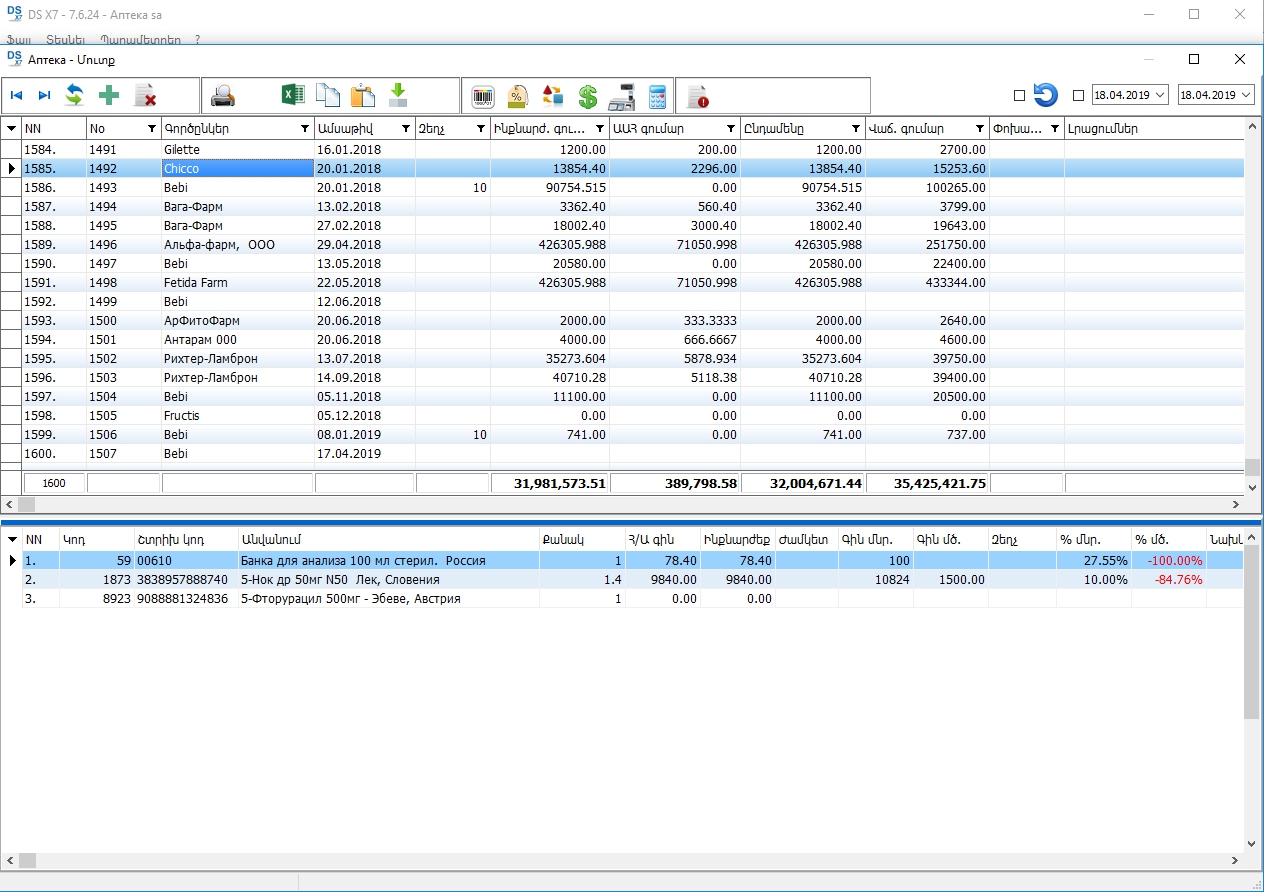The height and width of the screenshot is (892, 1264).
Task: Click the colored shapes icon
Action: [553, 96]
